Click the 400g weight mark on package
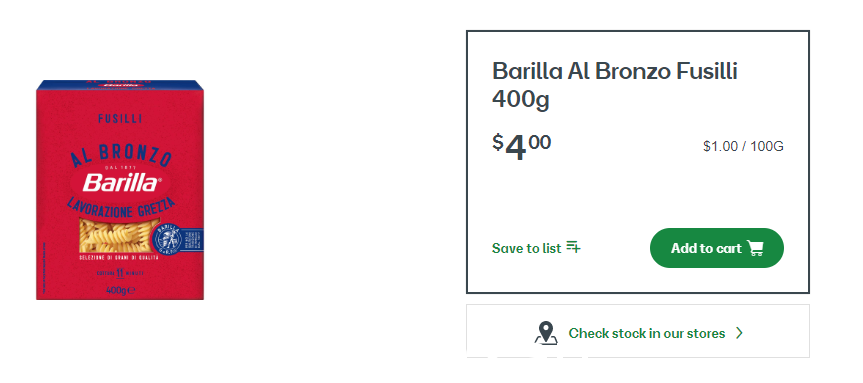863x383 pixels. pos(120,289)
